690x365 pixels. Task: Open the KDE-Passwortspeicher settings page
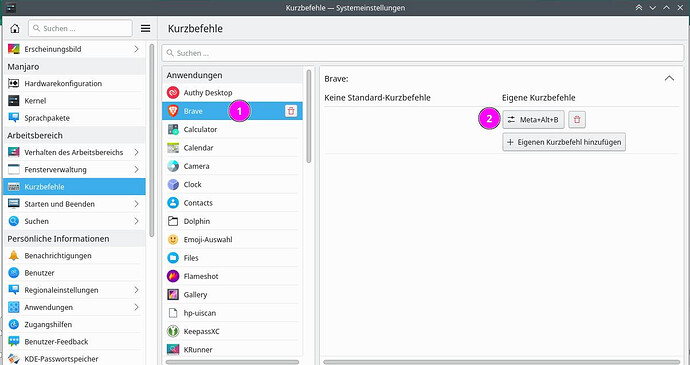pos(74,359)
